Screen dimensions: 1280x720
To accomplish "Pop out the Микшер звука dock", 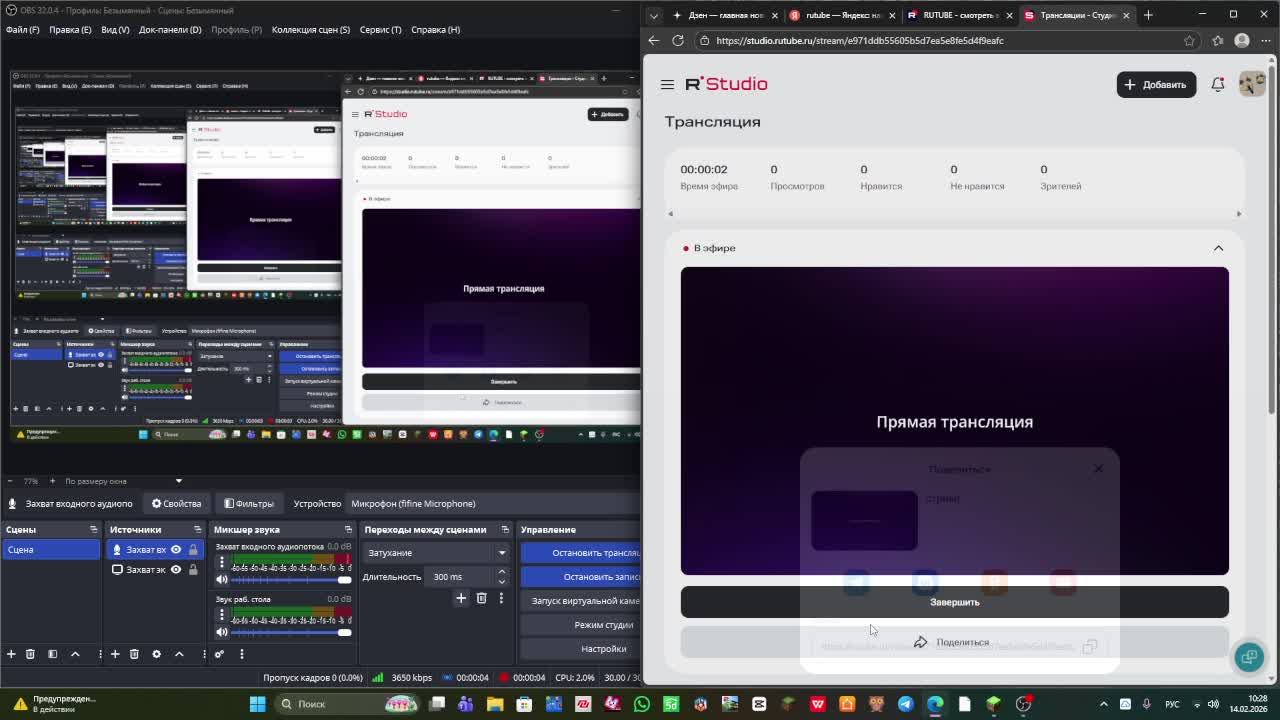I will click(x=348, y=530).
